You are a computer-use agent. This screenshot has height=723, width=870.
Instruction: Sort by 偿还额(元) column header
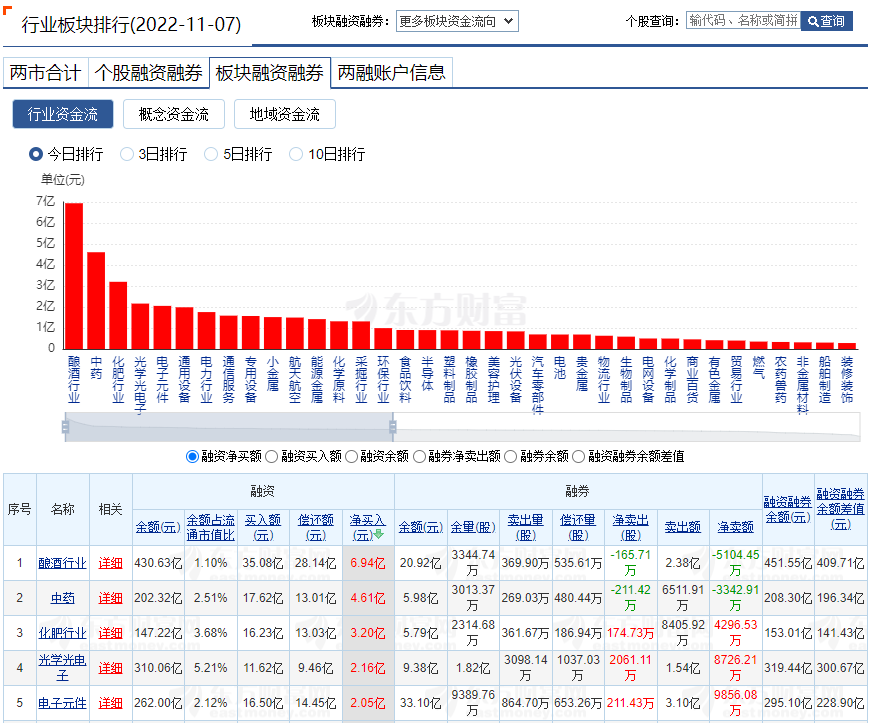(314, 527)
